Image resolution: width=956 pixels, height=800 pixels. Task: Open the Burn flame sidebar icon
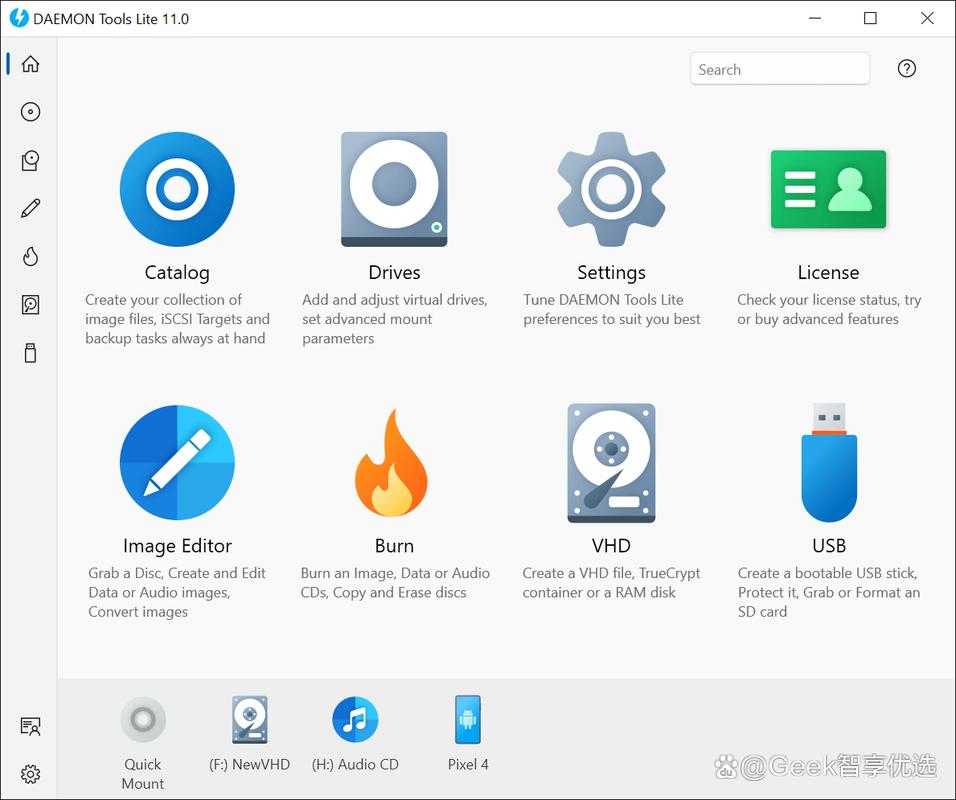[x=30, y=256]
